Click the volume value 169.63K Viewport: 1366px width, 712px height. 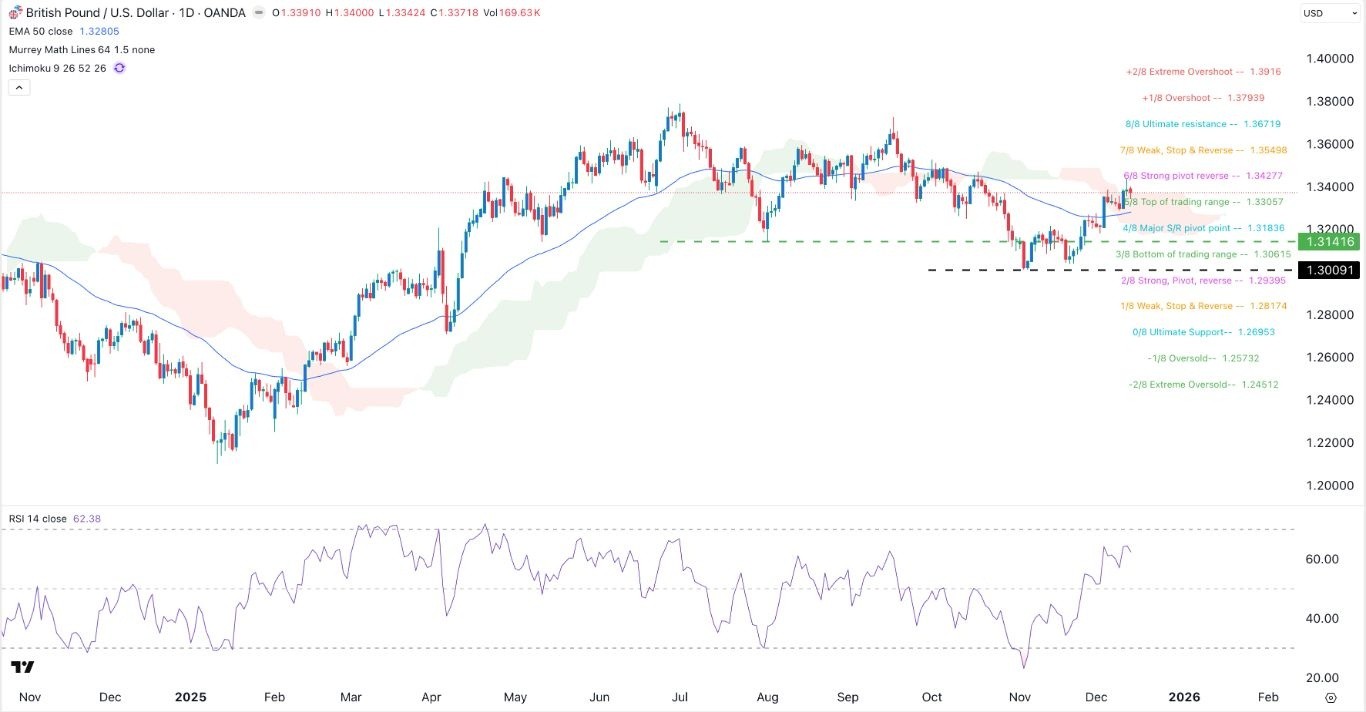click(x=519, y=14)
